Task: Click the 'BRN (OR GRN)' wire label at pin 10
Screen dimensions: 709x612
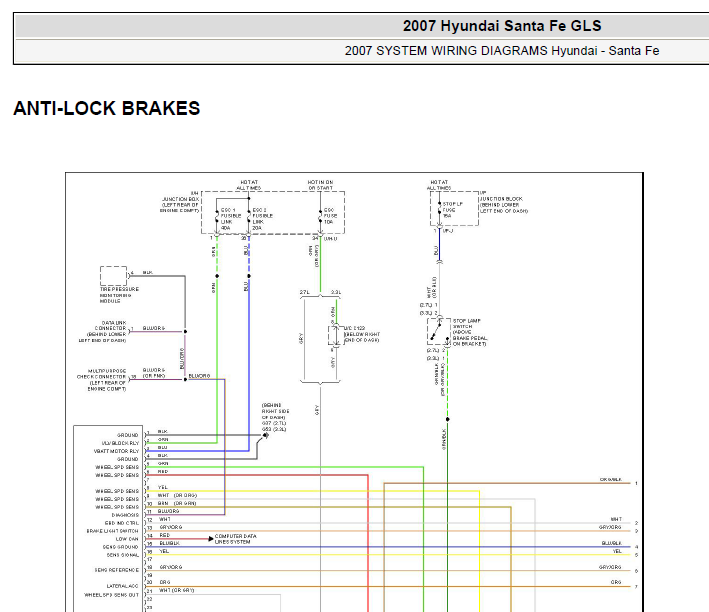Action: pos(177,503)
